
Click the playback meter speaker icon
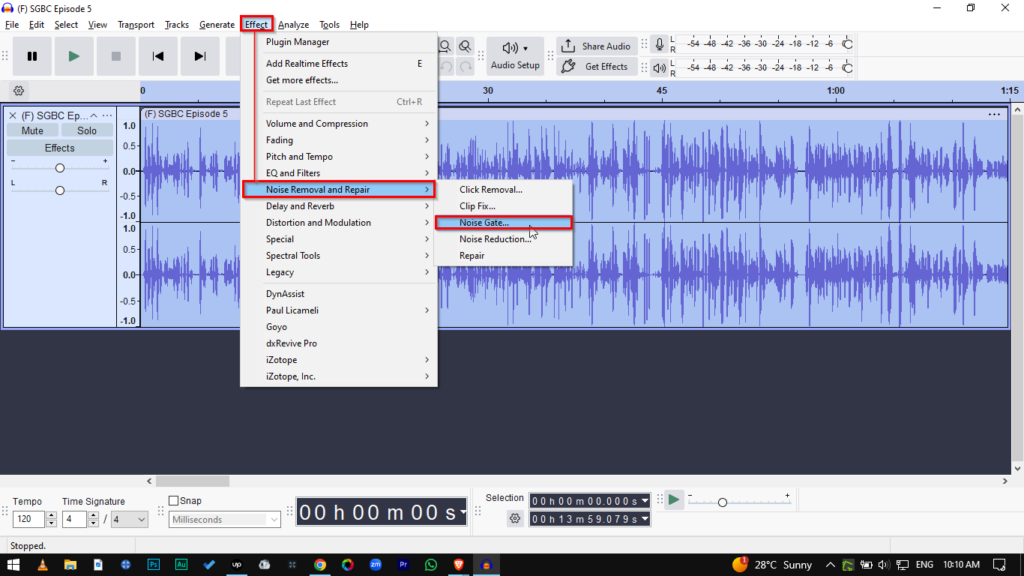tap(659, 68)
